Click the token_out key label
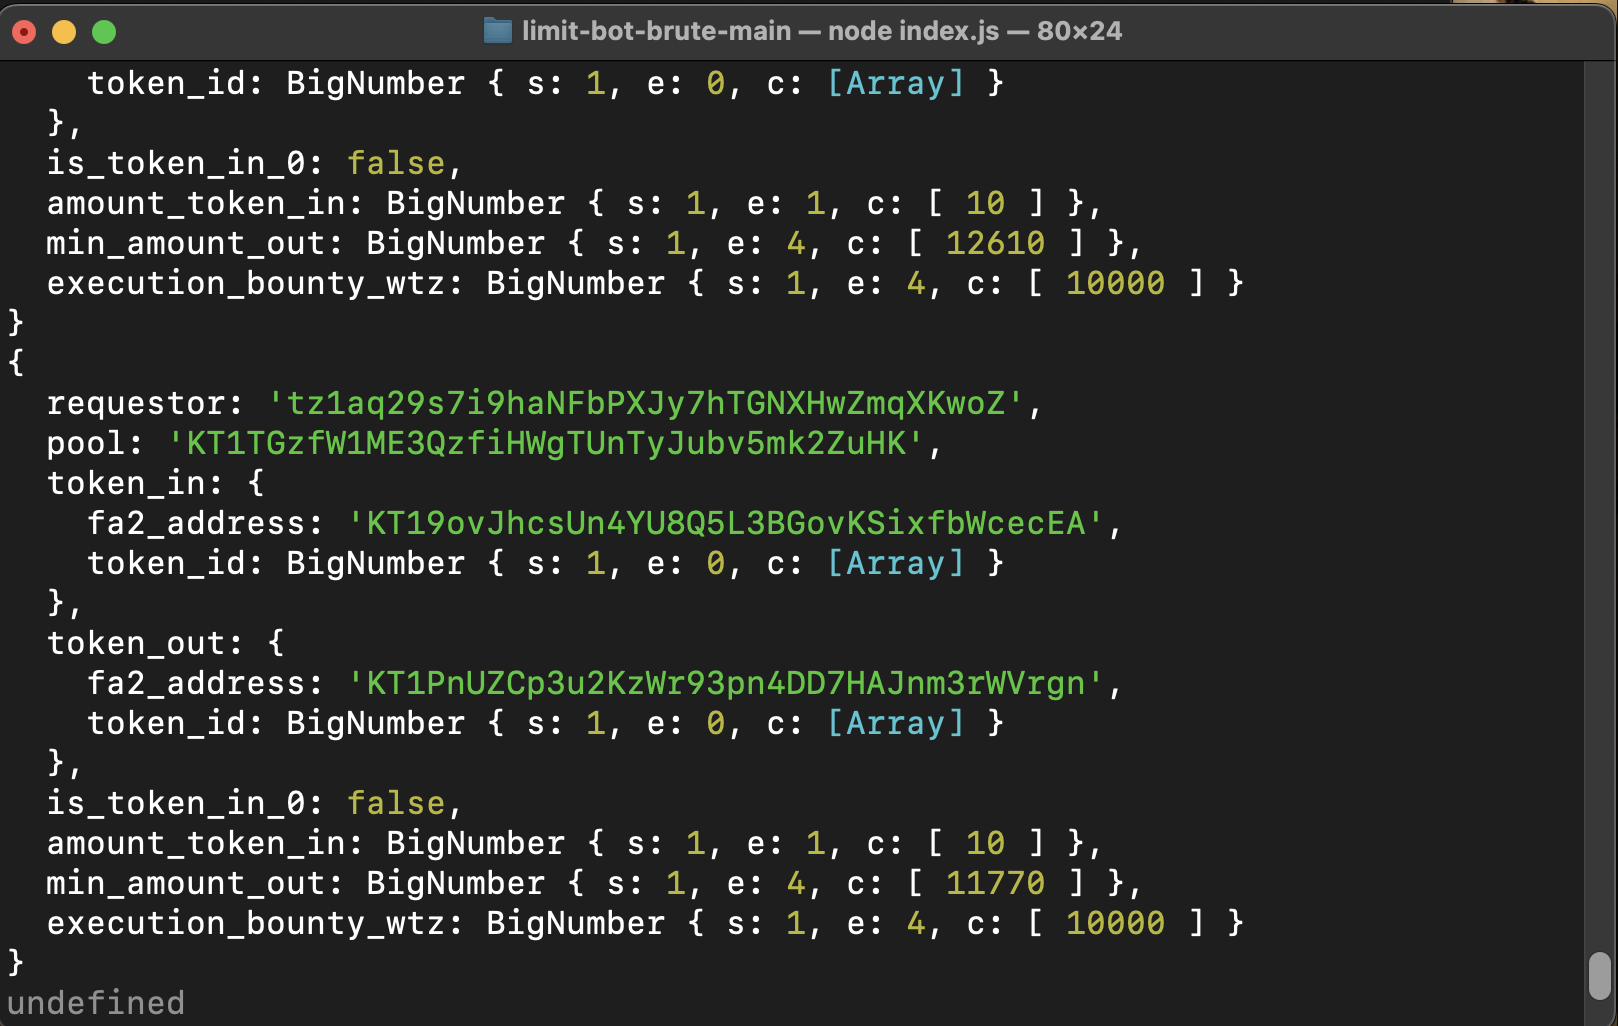Screen dimensions: 1618x1026 click(136, 643)
